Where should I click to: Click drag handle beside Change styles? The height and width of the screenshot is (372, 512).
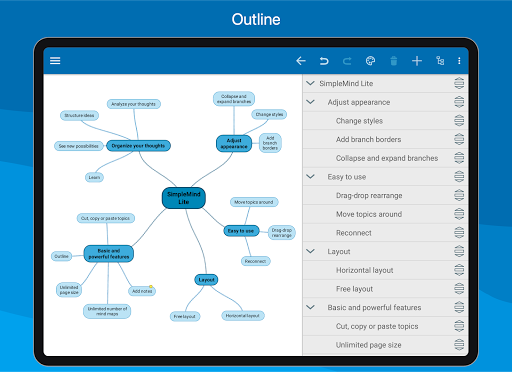(459, 120)
